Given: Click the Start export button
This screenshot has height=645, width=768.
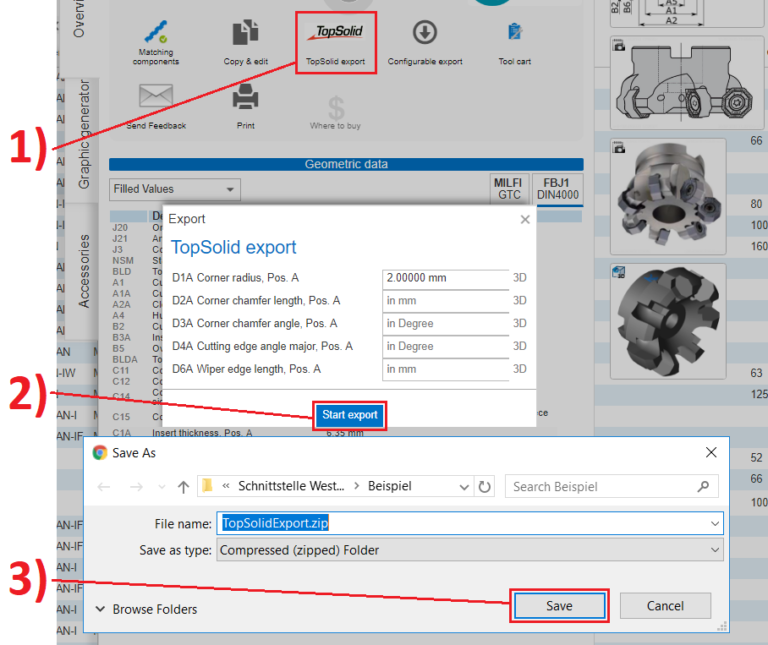Looking at the screenshot, I should tap(350, 415).
